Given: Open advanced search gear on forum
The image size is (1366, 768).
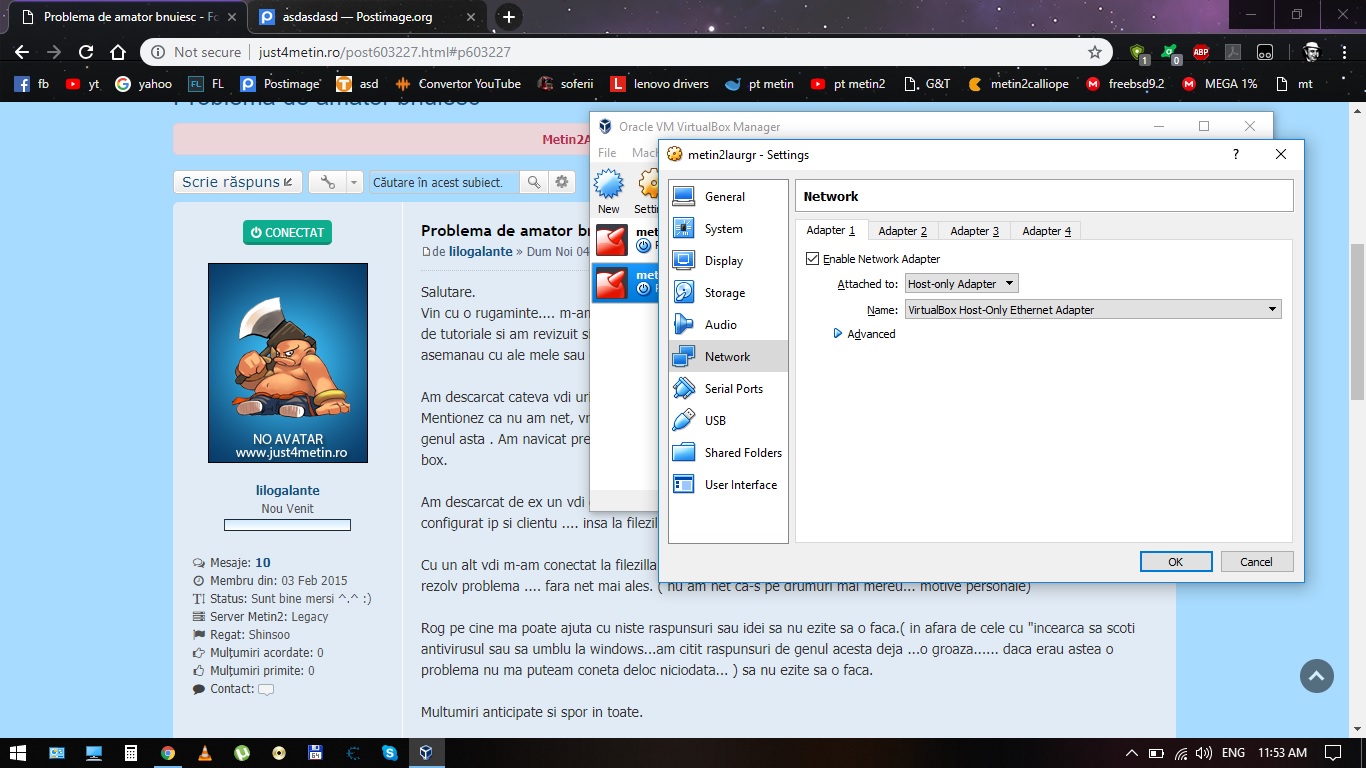Looking at the screenshot, I should pos(562,182).
